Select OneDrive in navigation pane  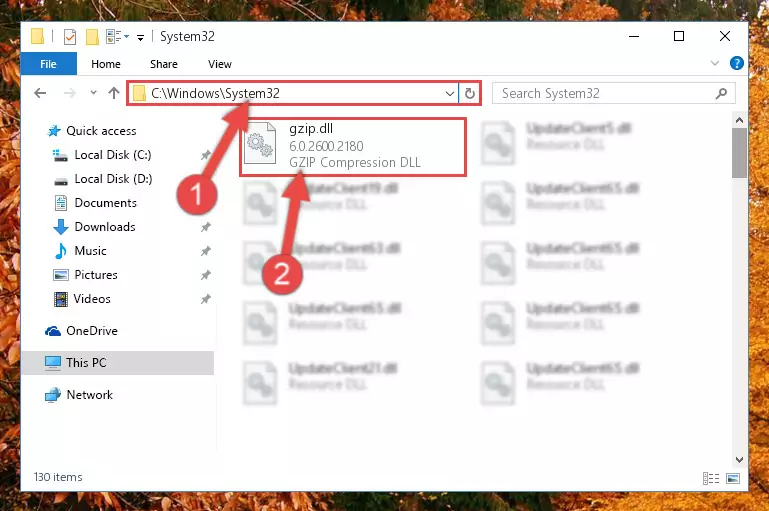click(x=92, y=331)
